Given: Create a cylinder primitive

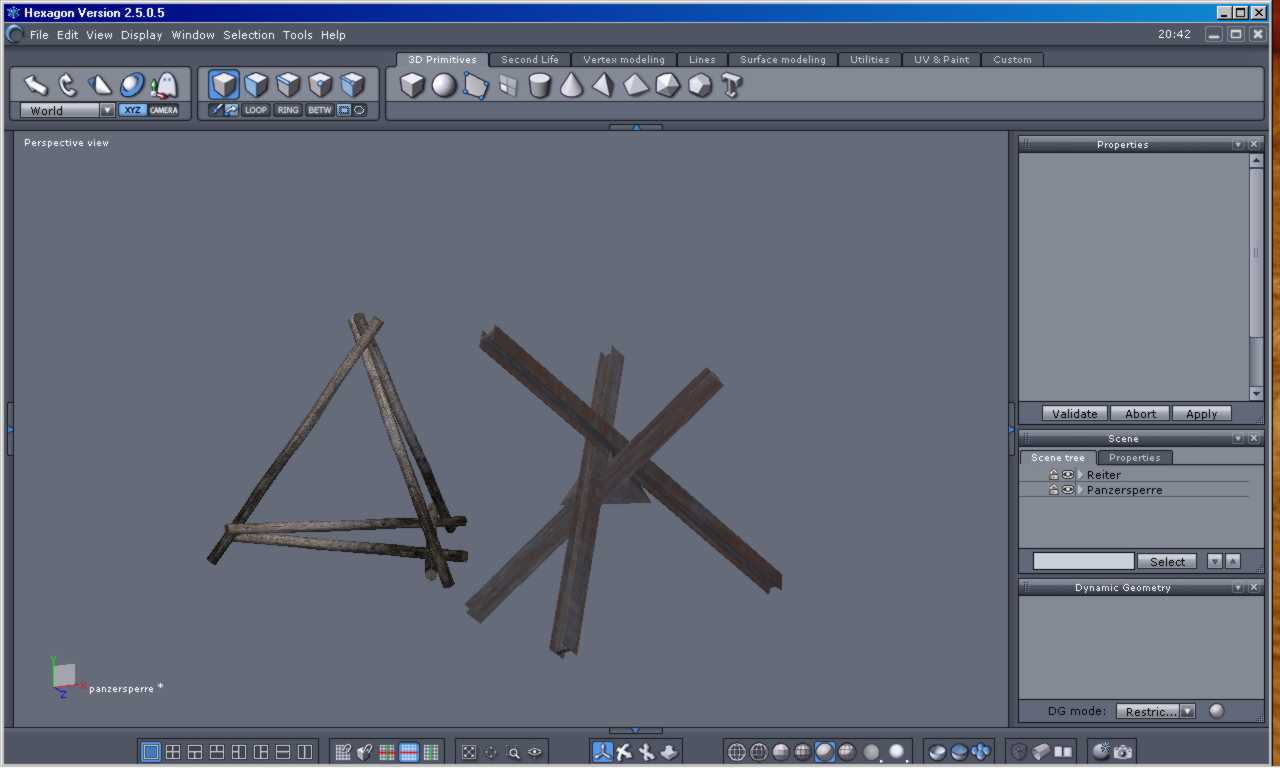Looking at the screenshot, I should point(540,86).
